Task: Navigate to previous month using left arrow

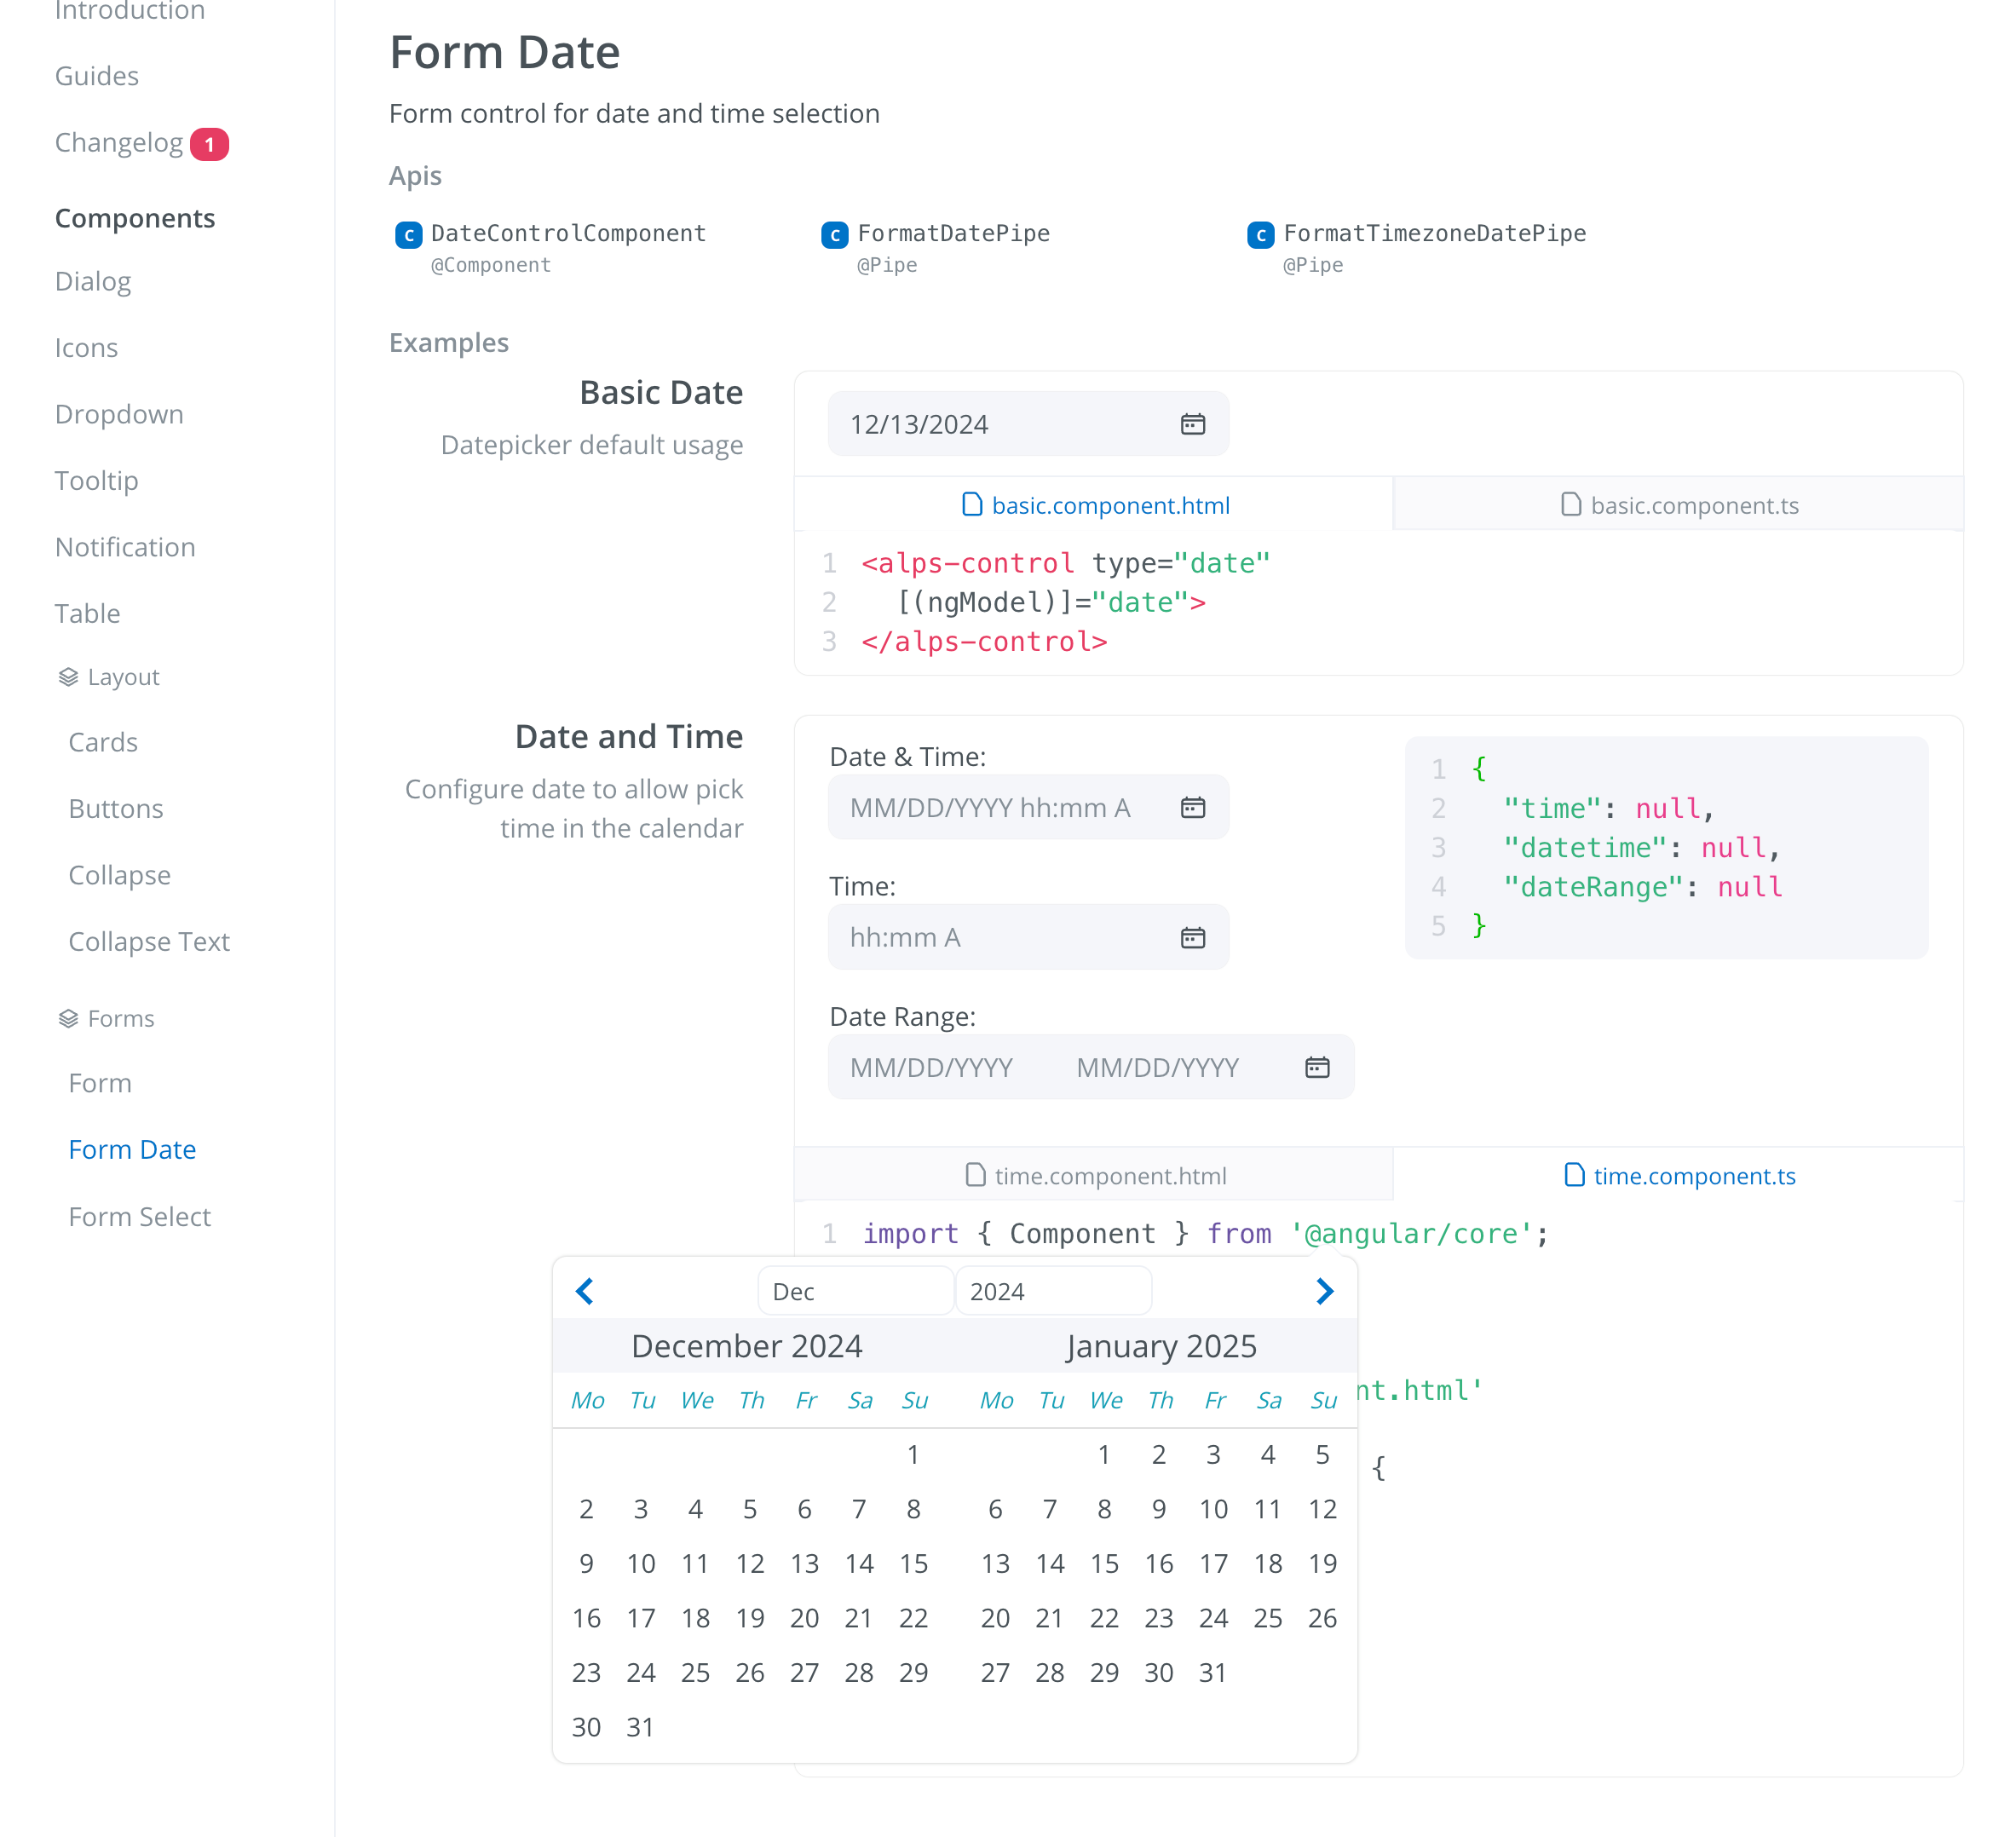Action: (585, 1291)
